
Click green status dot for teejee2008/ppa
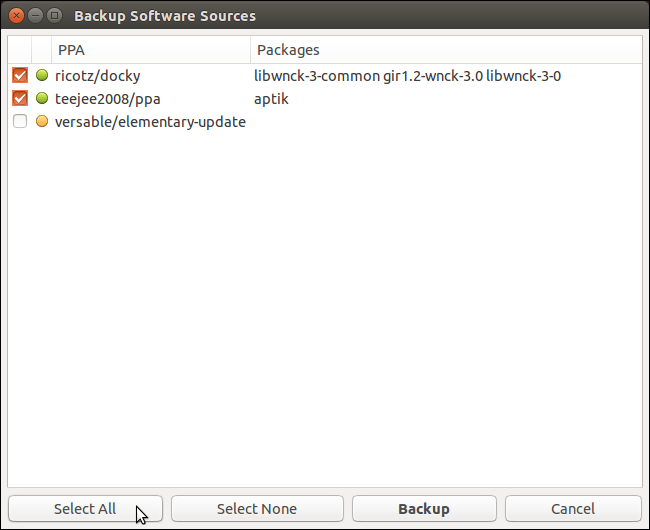tap(42, 98)
